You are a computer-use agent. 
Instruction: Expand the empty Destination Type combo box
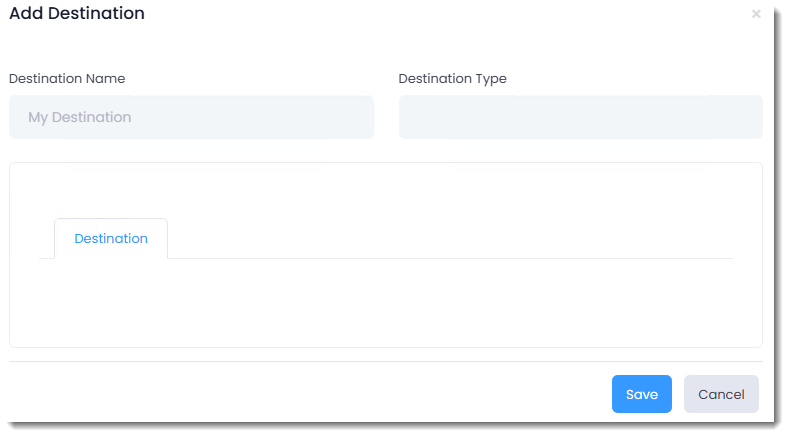pos(580,117)
